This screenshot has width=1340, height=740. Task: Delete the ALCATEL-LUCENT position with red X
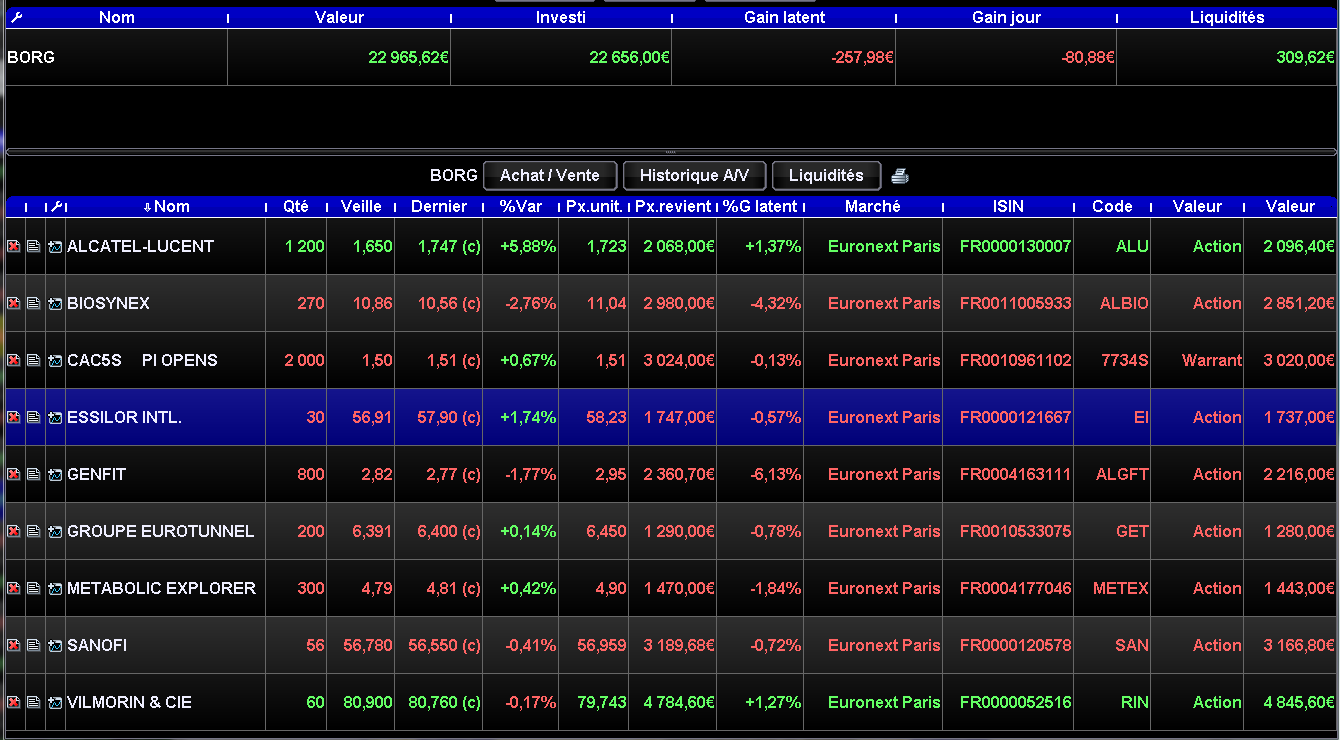pyautogui.click(x=14, y=246)
